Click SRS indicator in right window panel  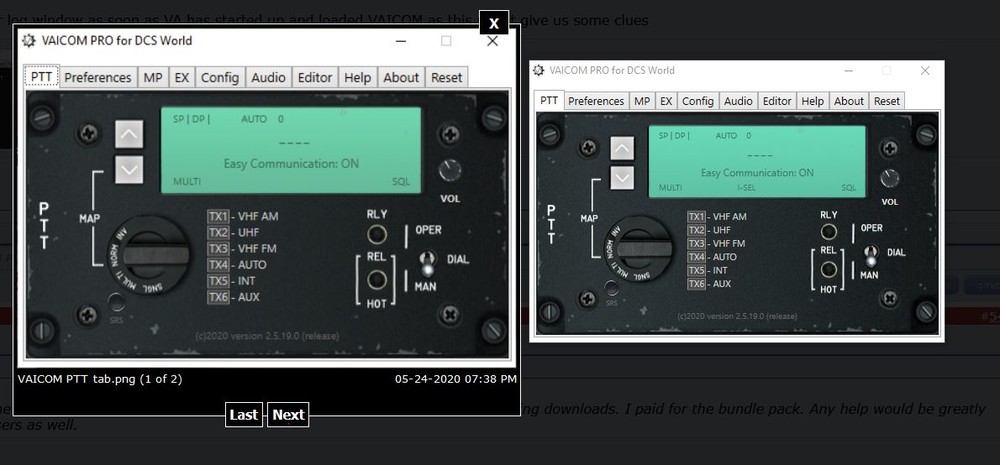[612, 288]
